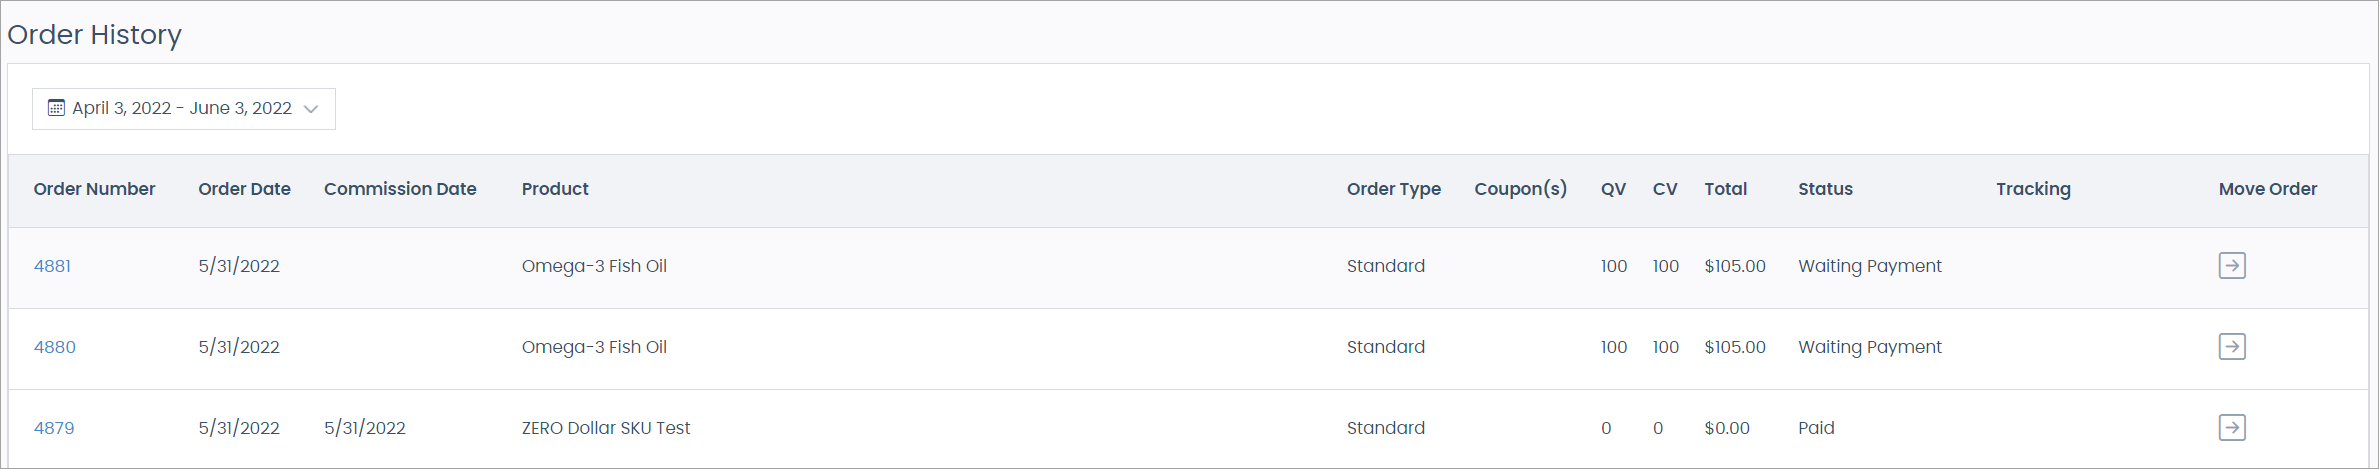2379x469 pixels.
Task: Open order number 4881 link
Action: click(x=52, y=266)
